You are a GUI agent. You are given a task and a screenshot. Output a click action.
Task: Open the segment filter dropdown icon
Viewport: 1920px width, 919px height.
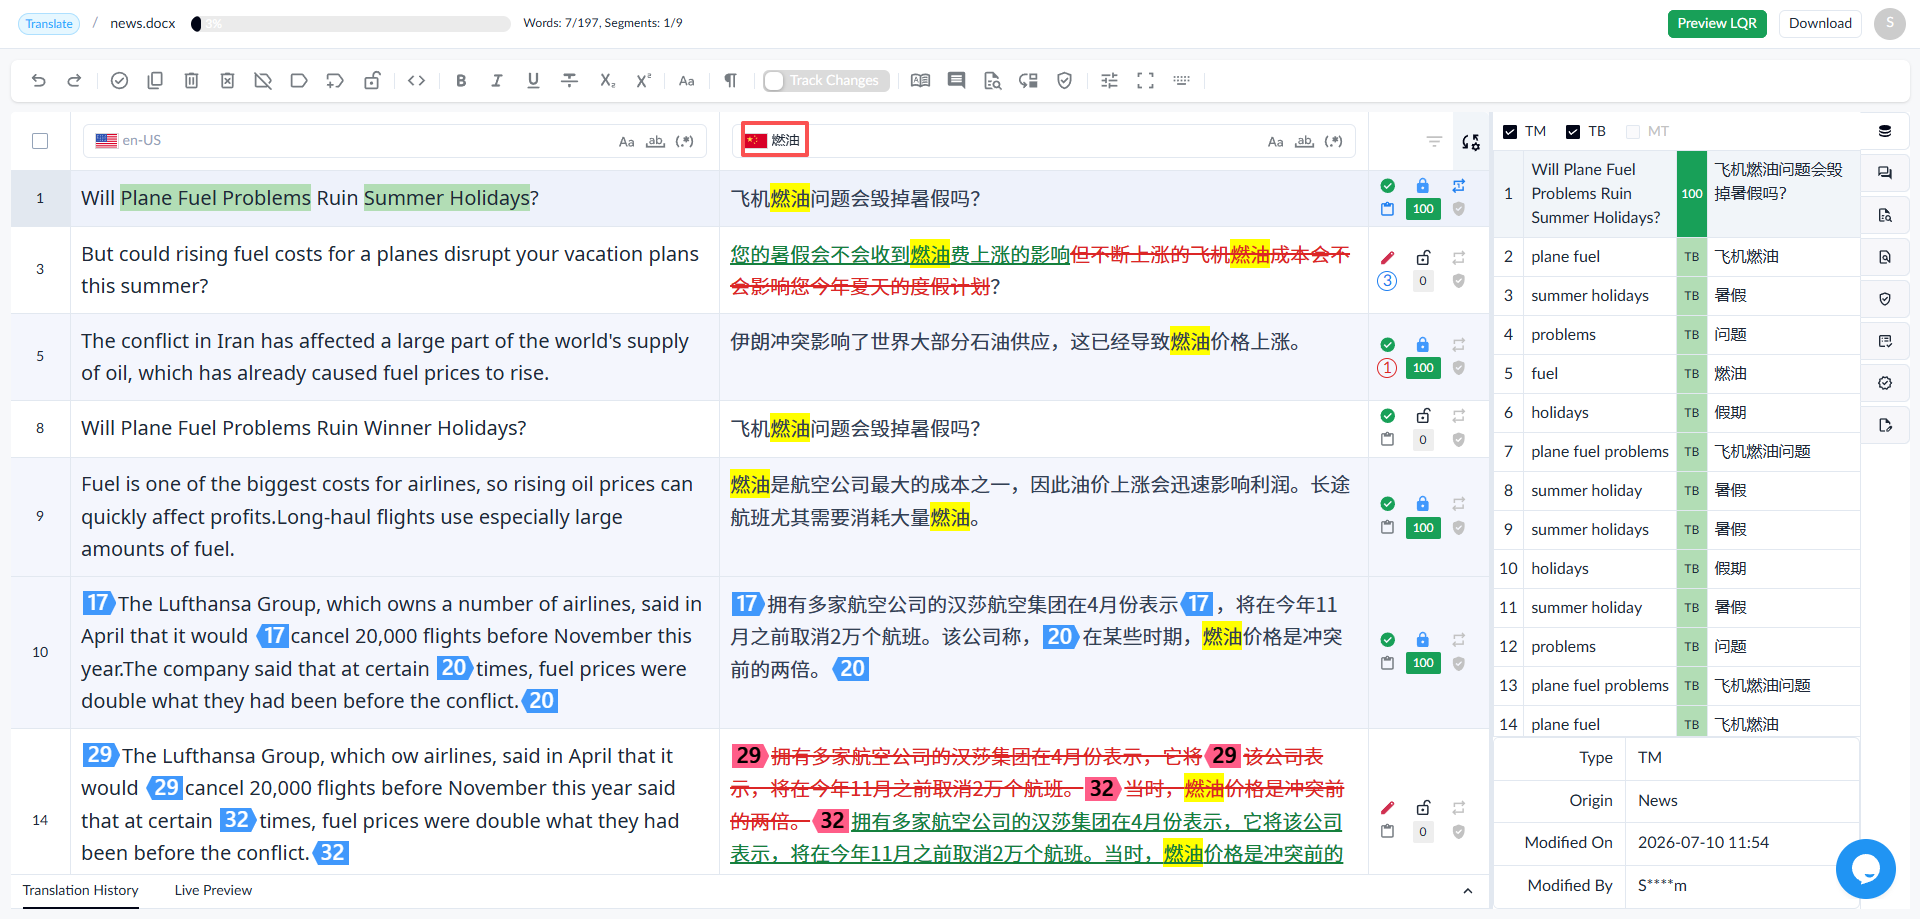(x=1434, y=142)
